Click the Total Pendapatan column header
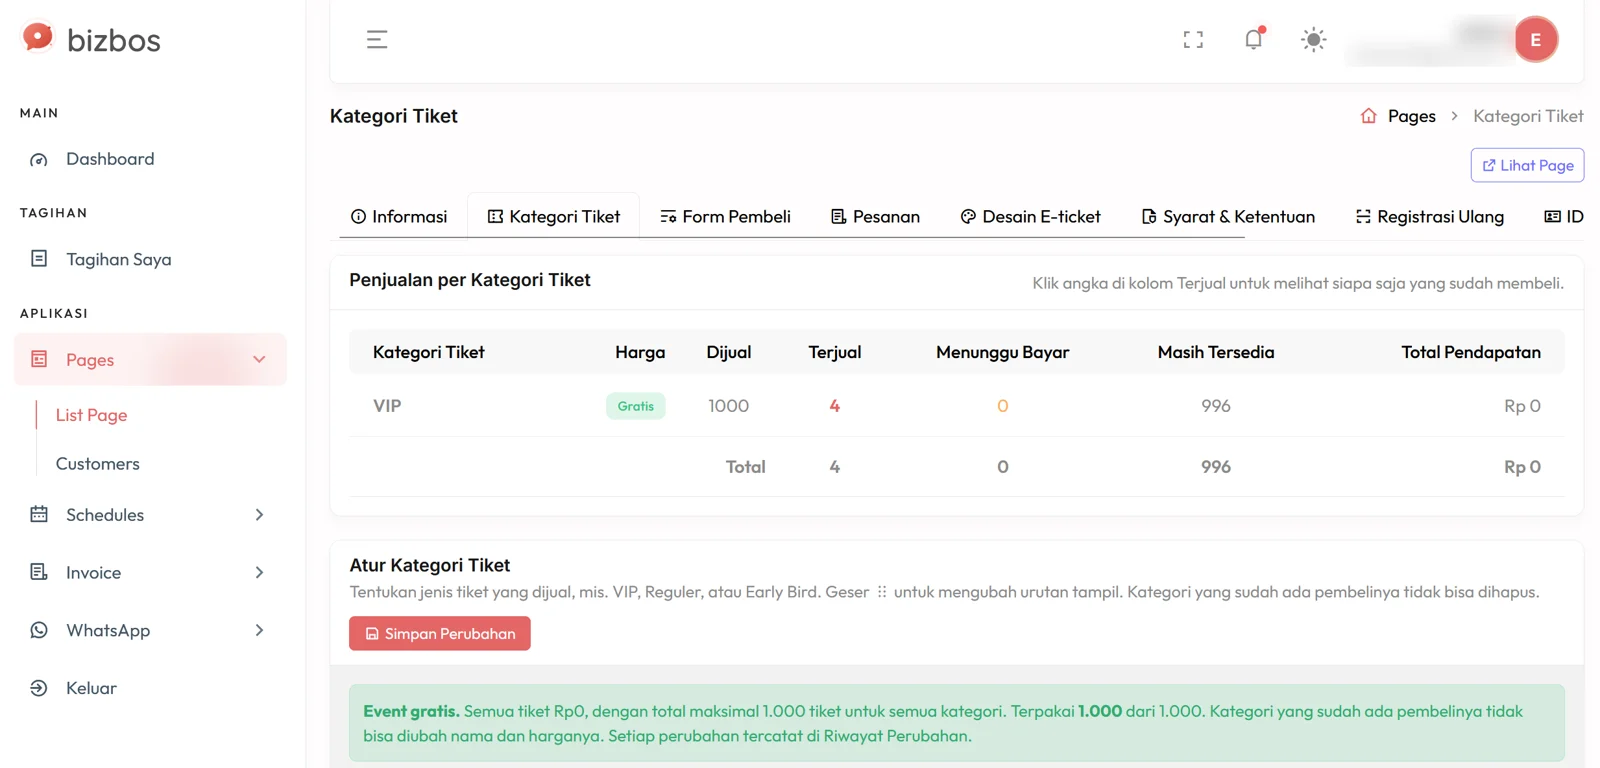Viewport: 1600px width, 768px height. tap(1471, 352)
